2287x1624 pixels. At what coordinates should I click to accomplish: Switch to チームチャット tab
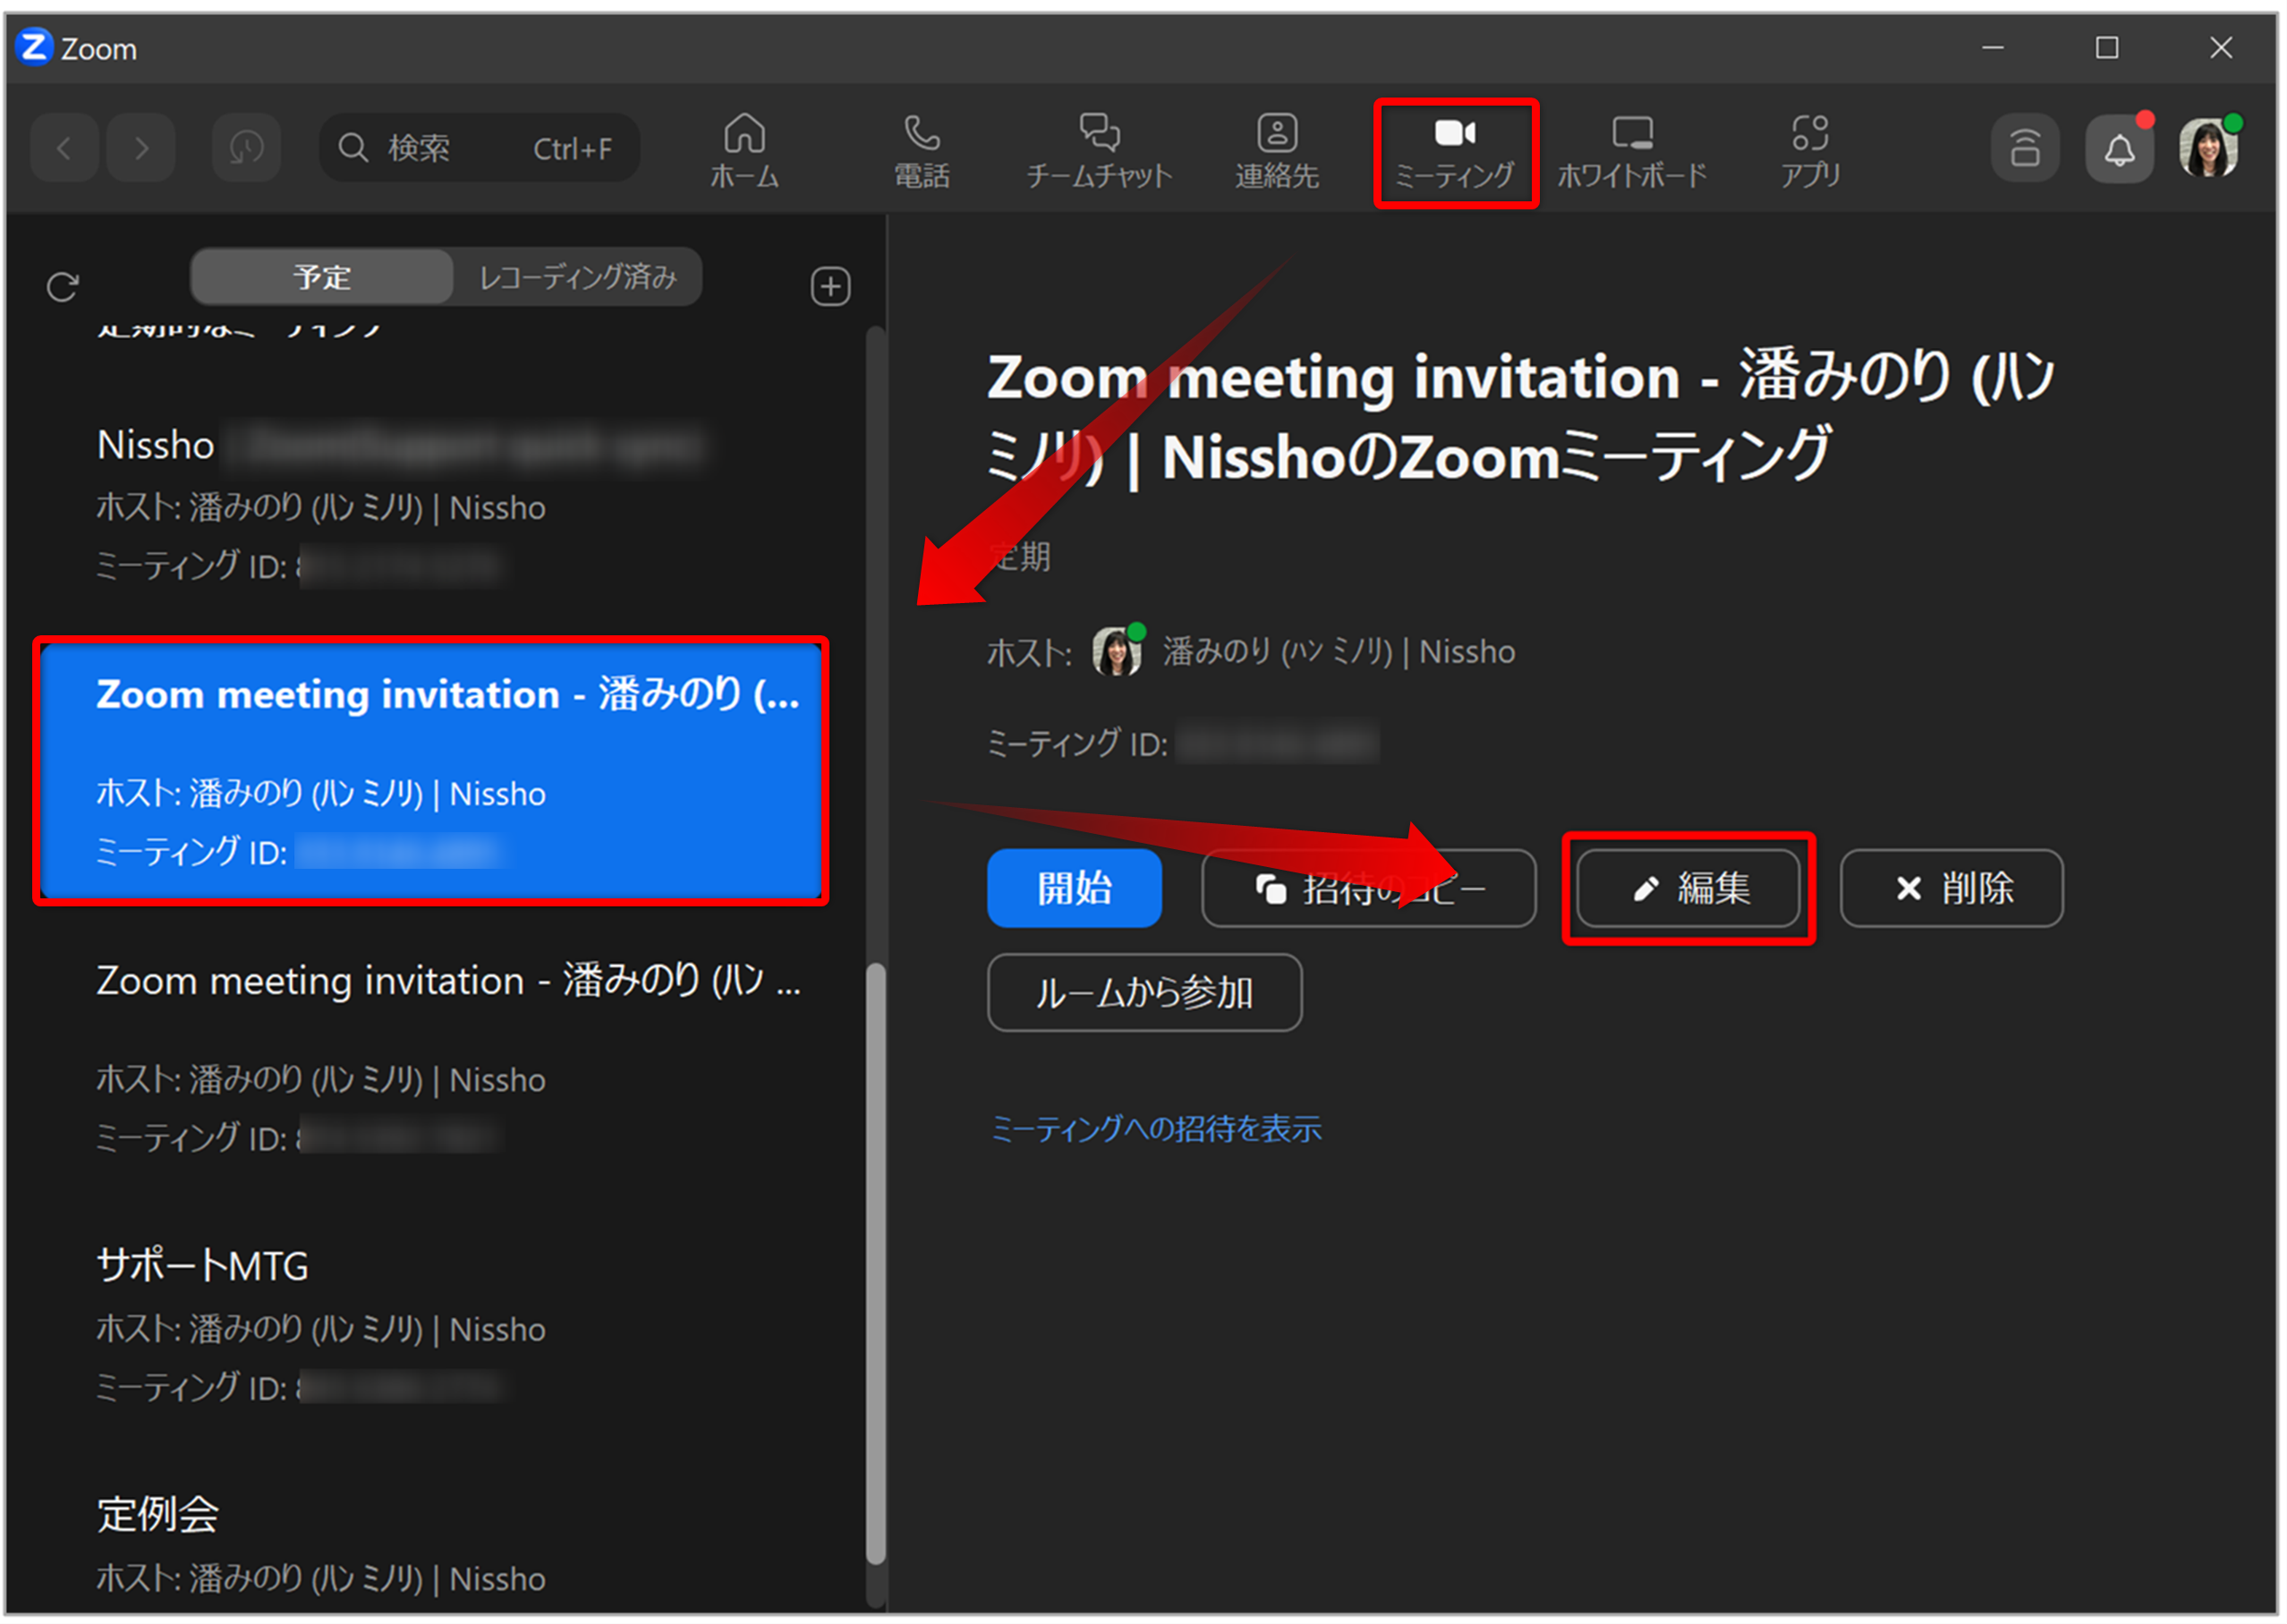[x=1099, y=152]
